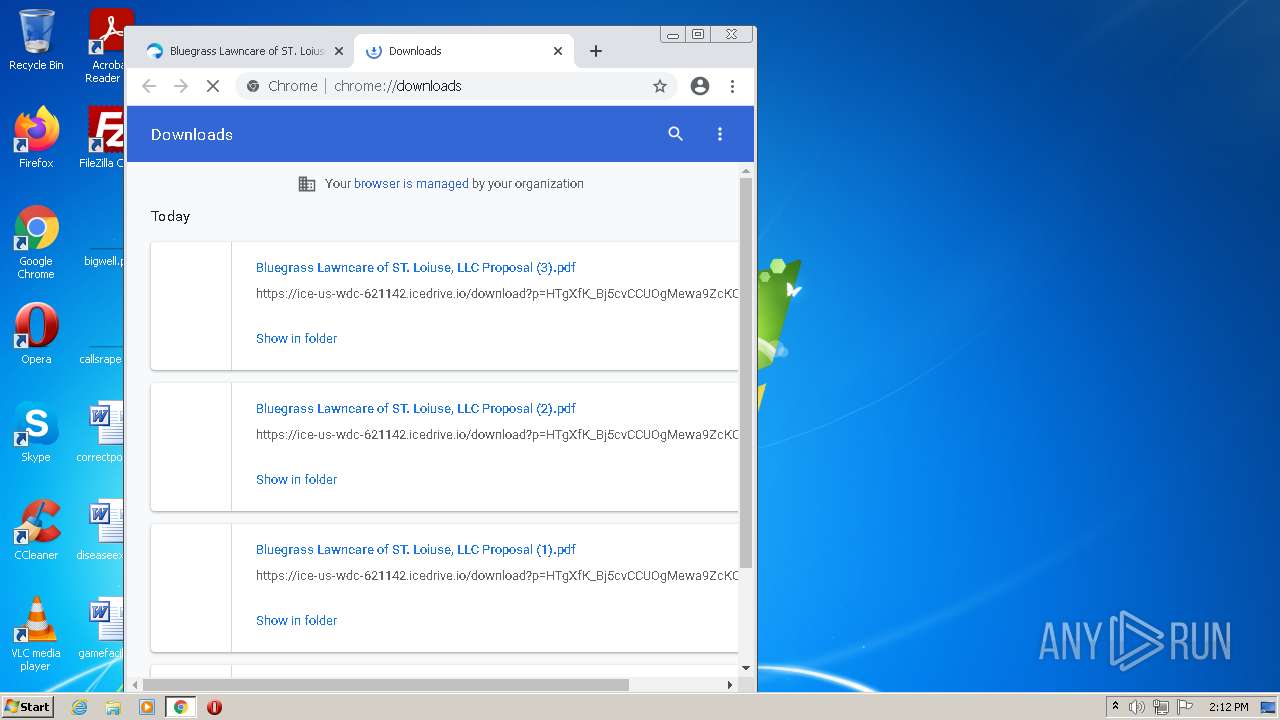Show Proposal (3).pdf in folder
The height and width of the screenshot is (720, 1280).
pyautogui.click(x=296, y=338)
